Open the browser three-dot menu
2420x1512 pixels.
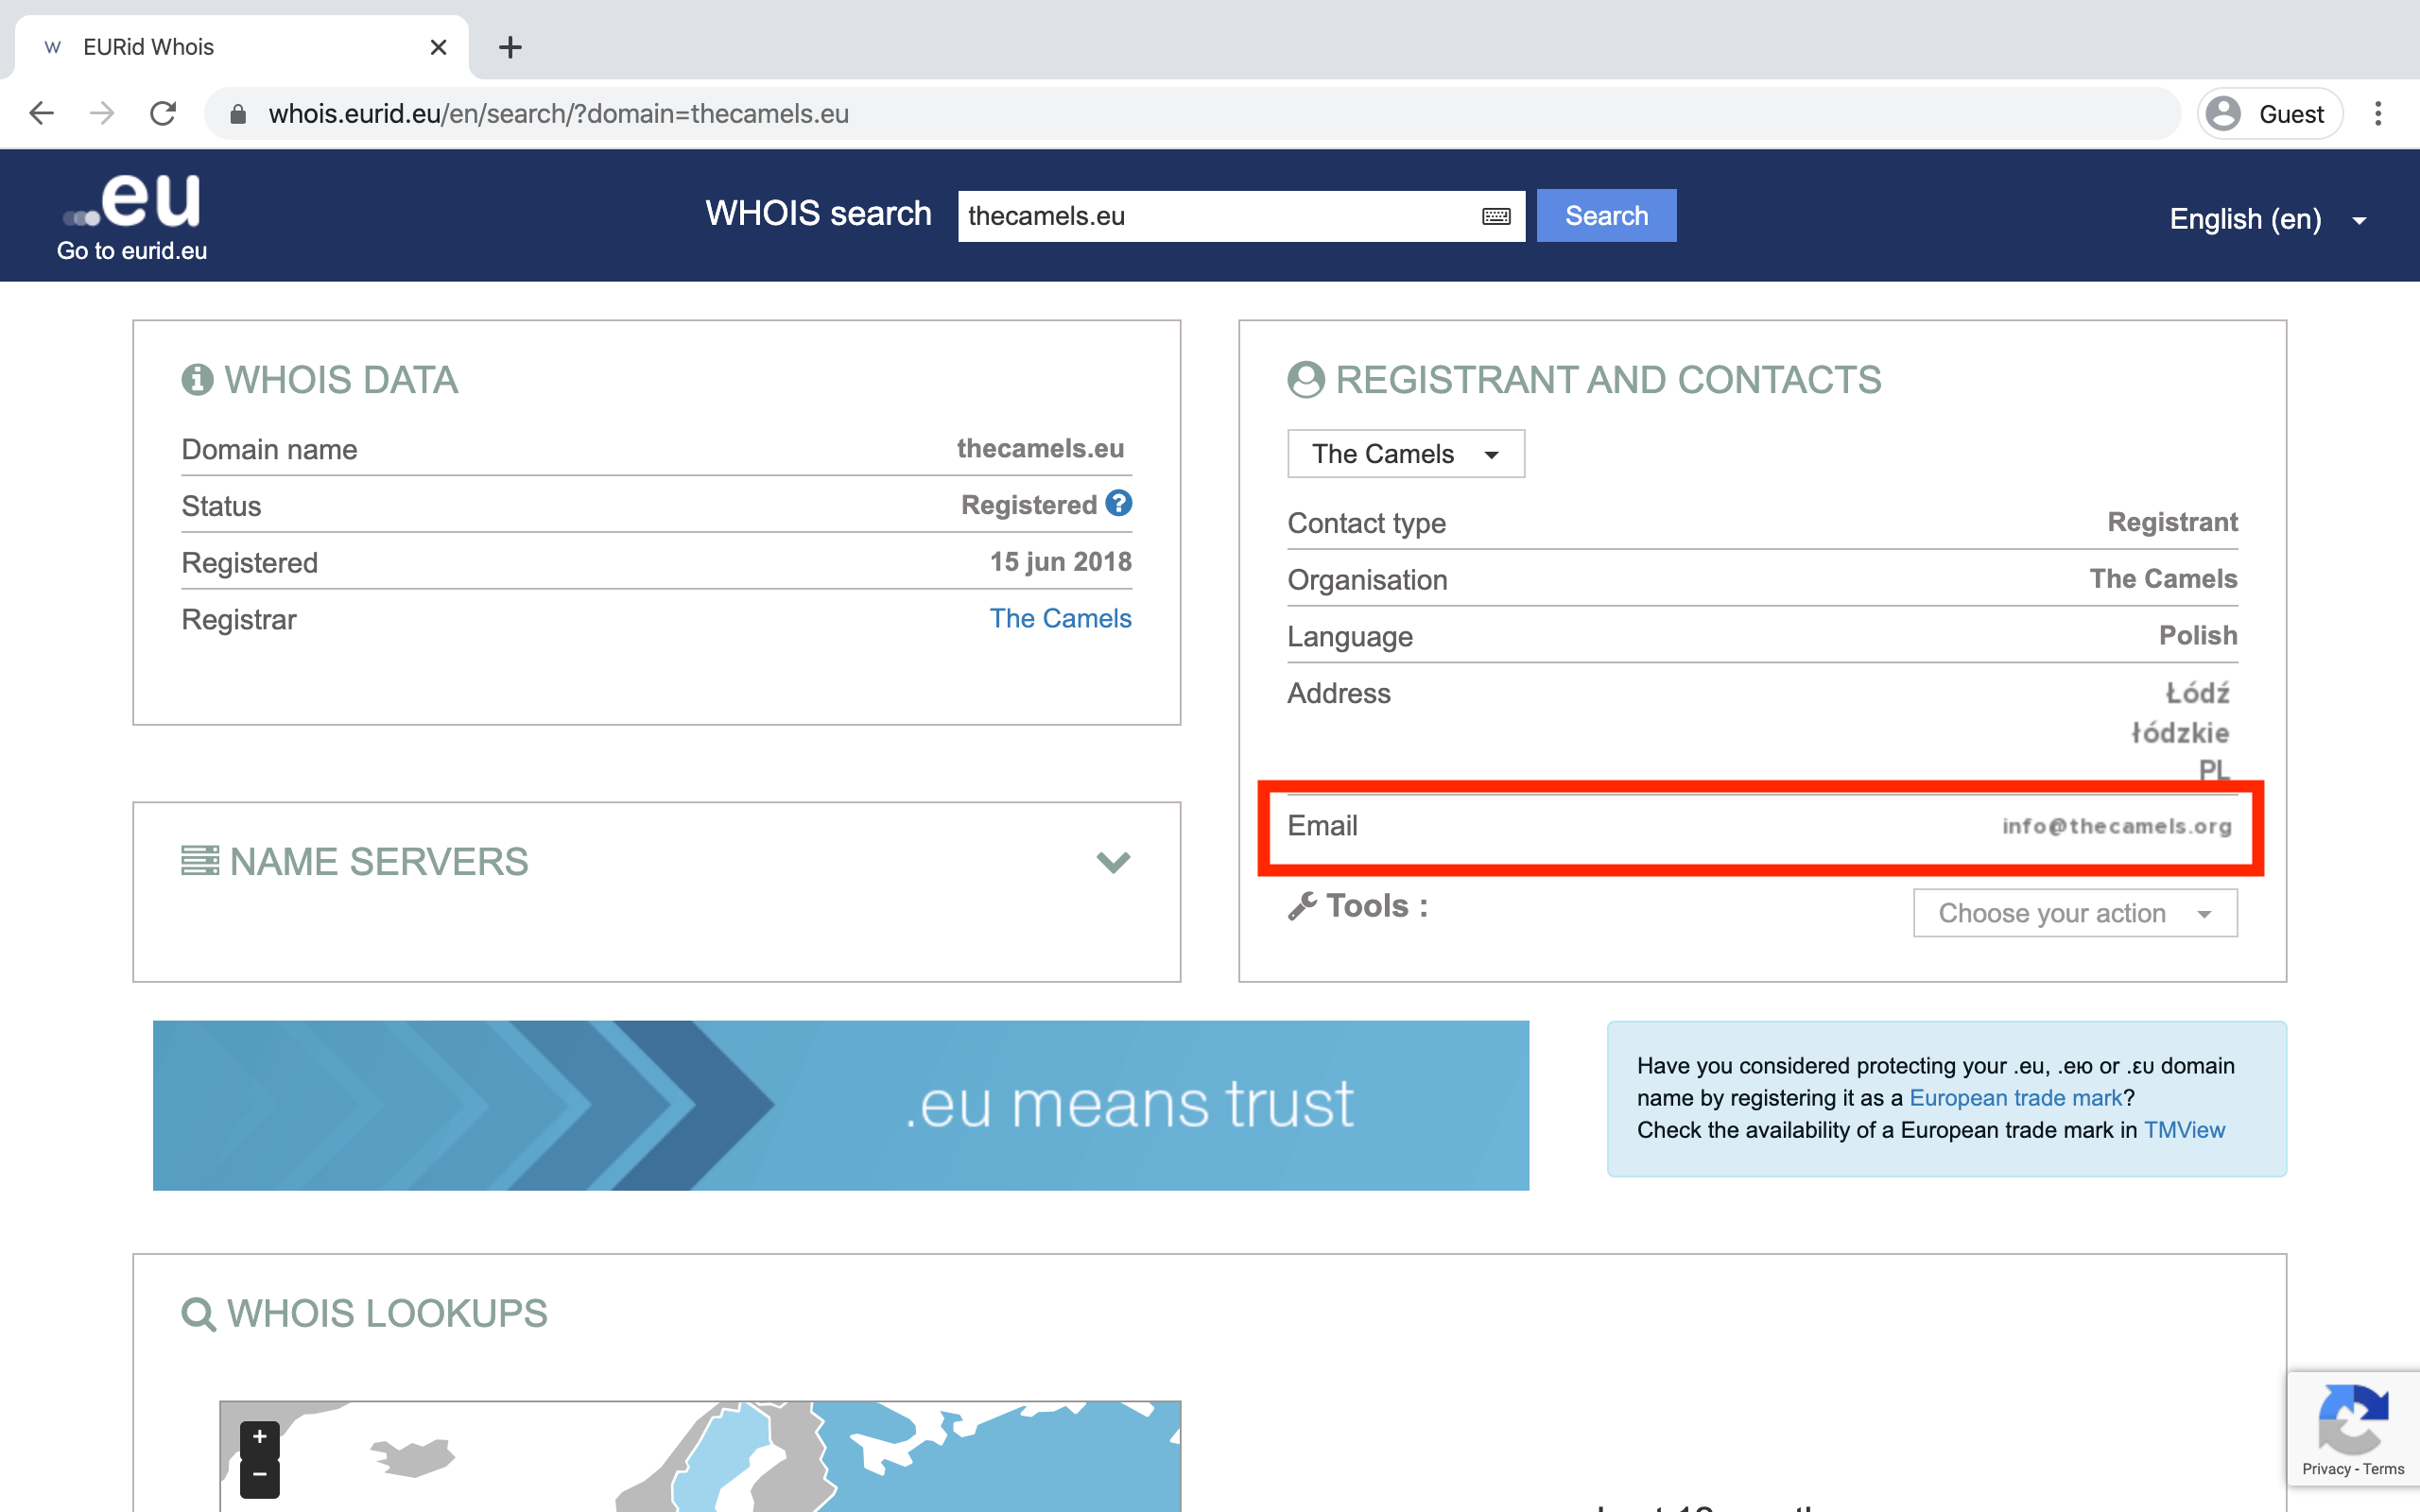click(x=2378, y=113)
